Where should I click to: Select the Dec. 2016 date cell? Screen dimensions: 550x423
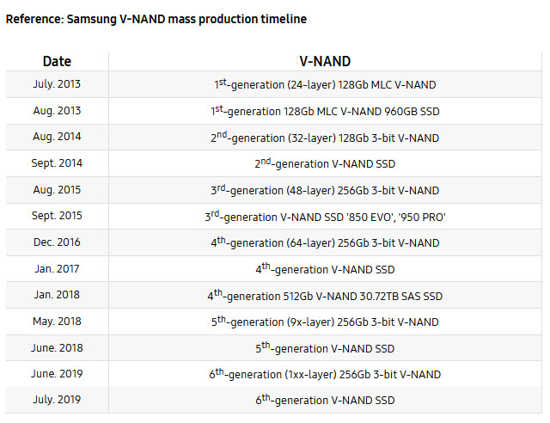point(57,242)
